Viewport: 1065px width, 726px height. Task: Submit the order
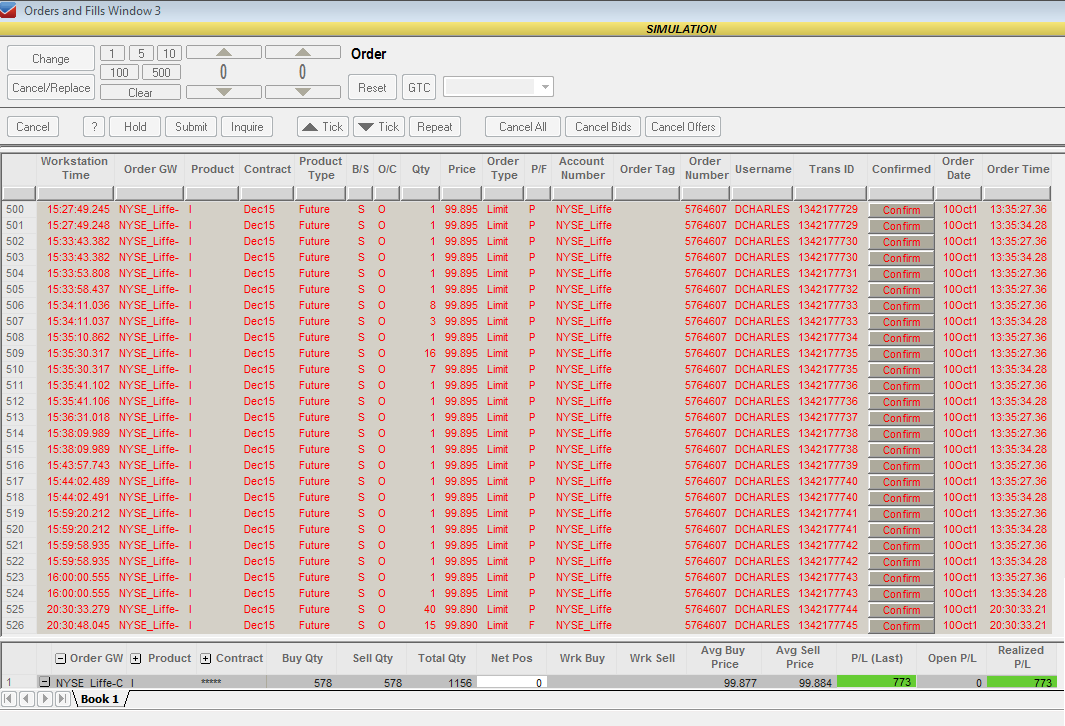click(191, 127)
